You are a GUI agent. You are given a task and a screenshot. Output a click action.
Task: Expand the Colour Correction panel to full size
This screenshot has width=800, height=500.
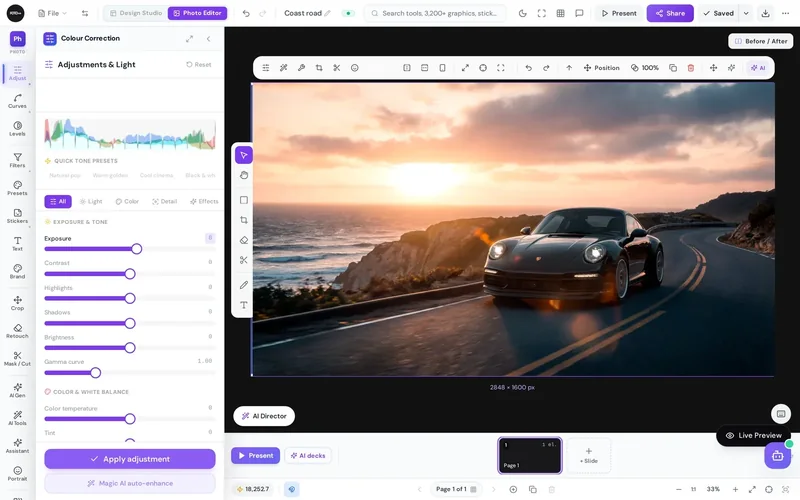point(189,39)
